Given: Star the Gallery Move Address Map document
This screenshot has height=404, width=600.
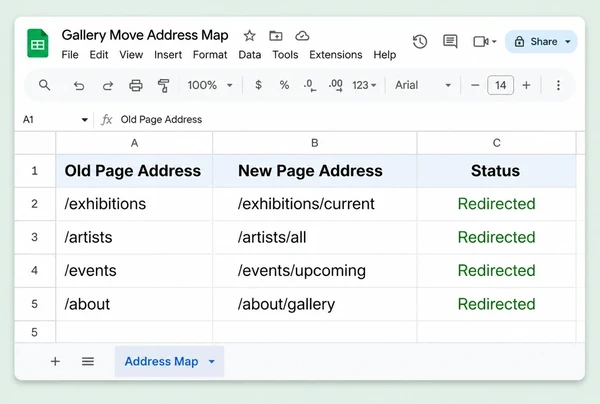Looking at the screenshot, I should pyautogui.click(x=249, y=36).
